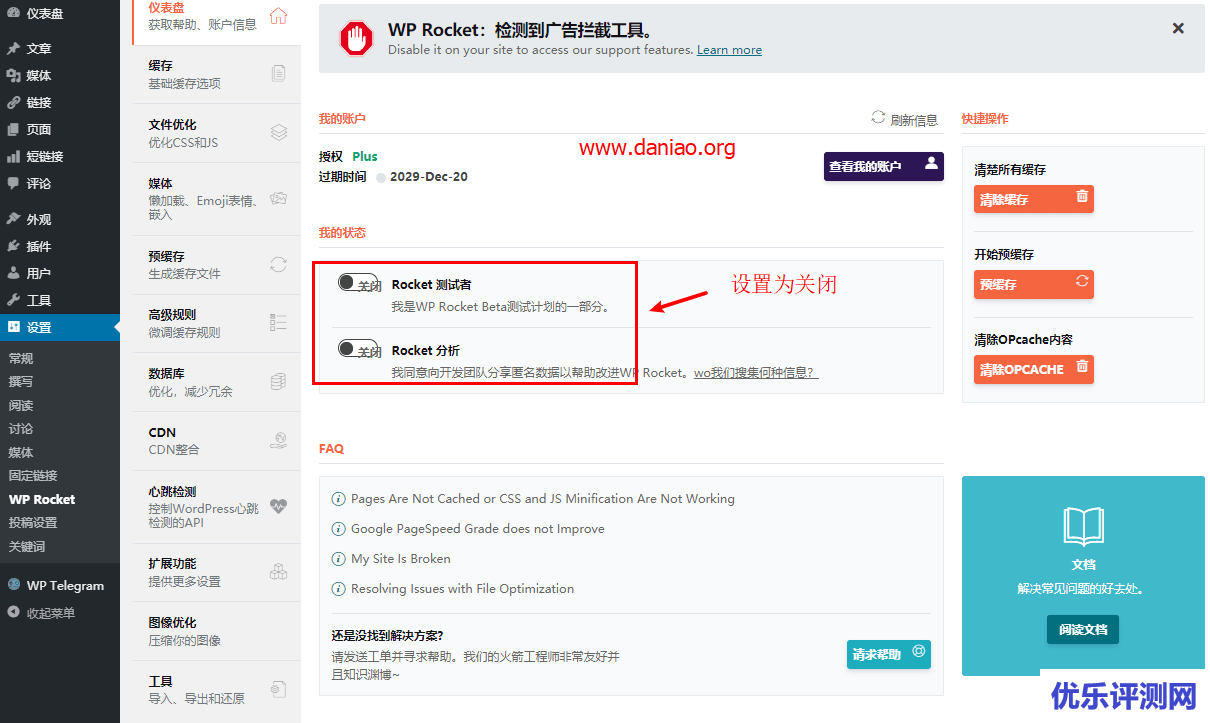Click the layers icon in 文件优化 tab
This screenshot has height=723, width=1210.
pos(279,132)
